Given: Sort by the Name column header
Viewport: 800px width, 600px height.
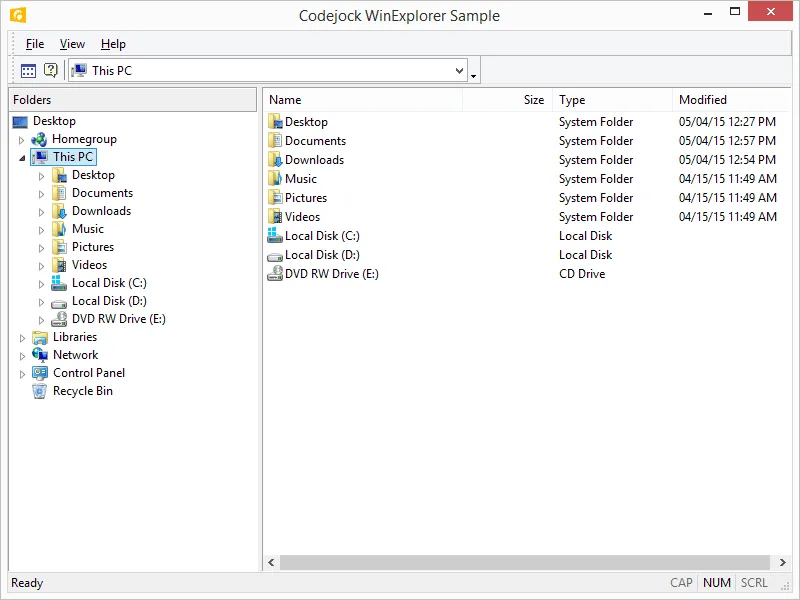Looking at the screenshot, I should (363, 100).
